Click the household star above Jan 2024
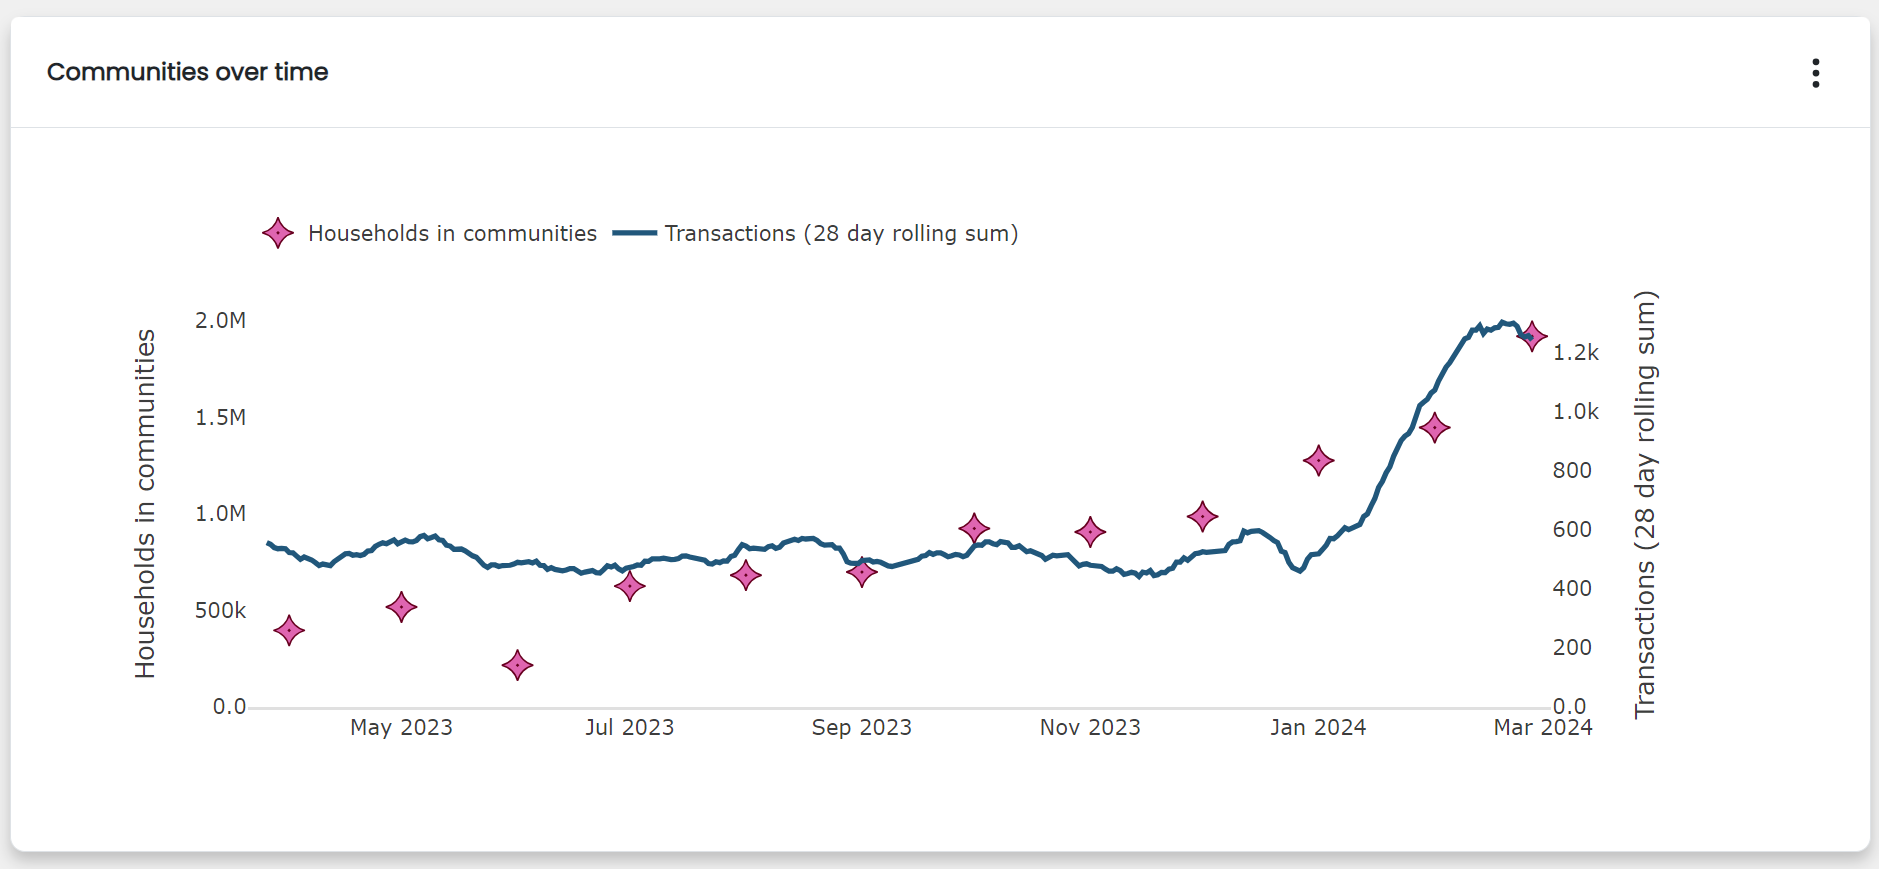 pyautogui.click(x=1318, y=461)
